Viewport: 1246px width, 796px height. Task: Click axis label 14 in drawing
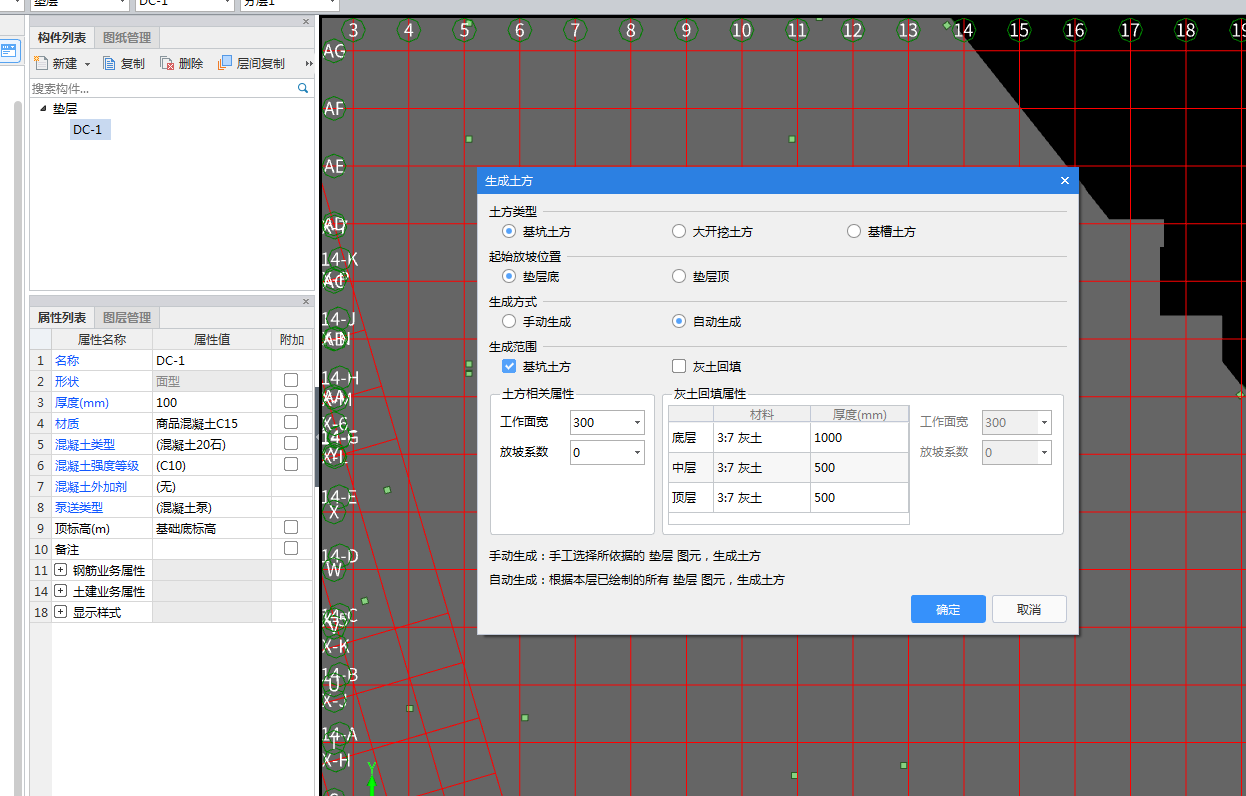click(x=963, y=31)
